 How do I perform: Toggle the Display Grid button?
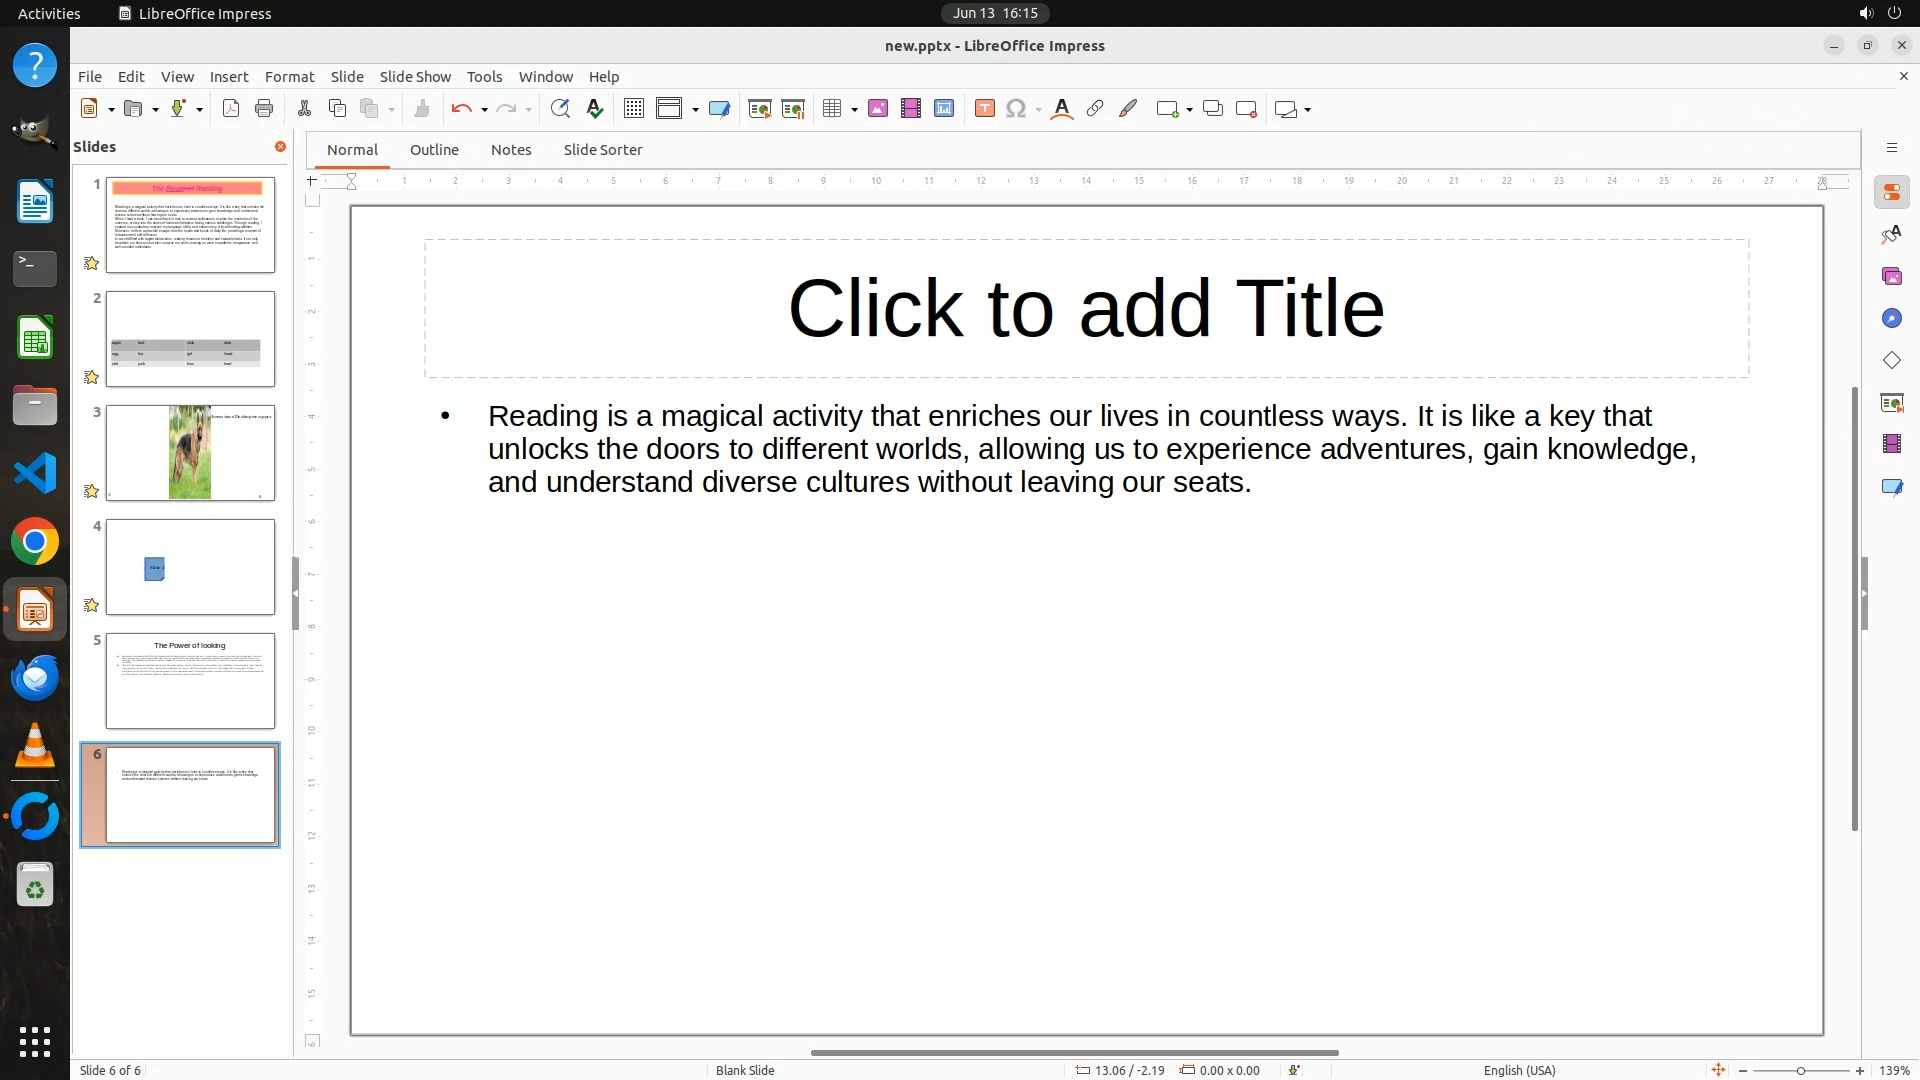634,109
